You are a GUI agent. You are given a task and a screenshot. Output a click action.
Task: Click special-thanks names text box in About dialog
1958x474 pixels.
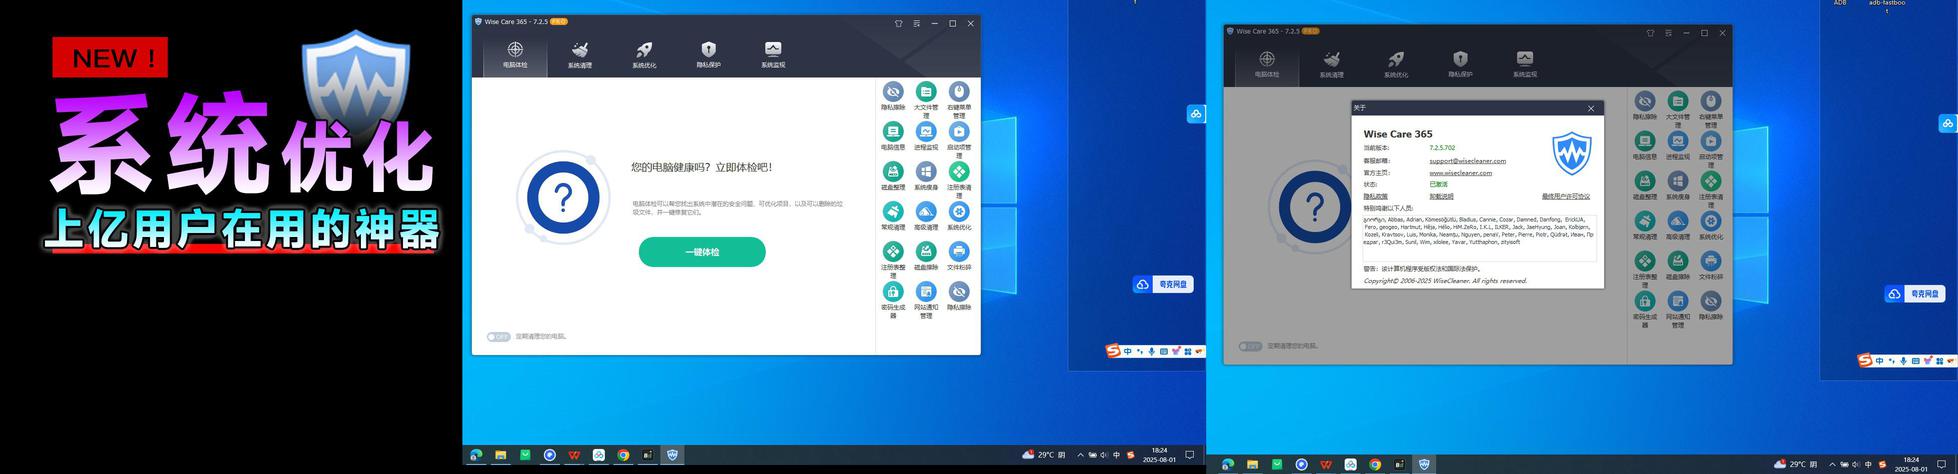(x=1479, y=238)
